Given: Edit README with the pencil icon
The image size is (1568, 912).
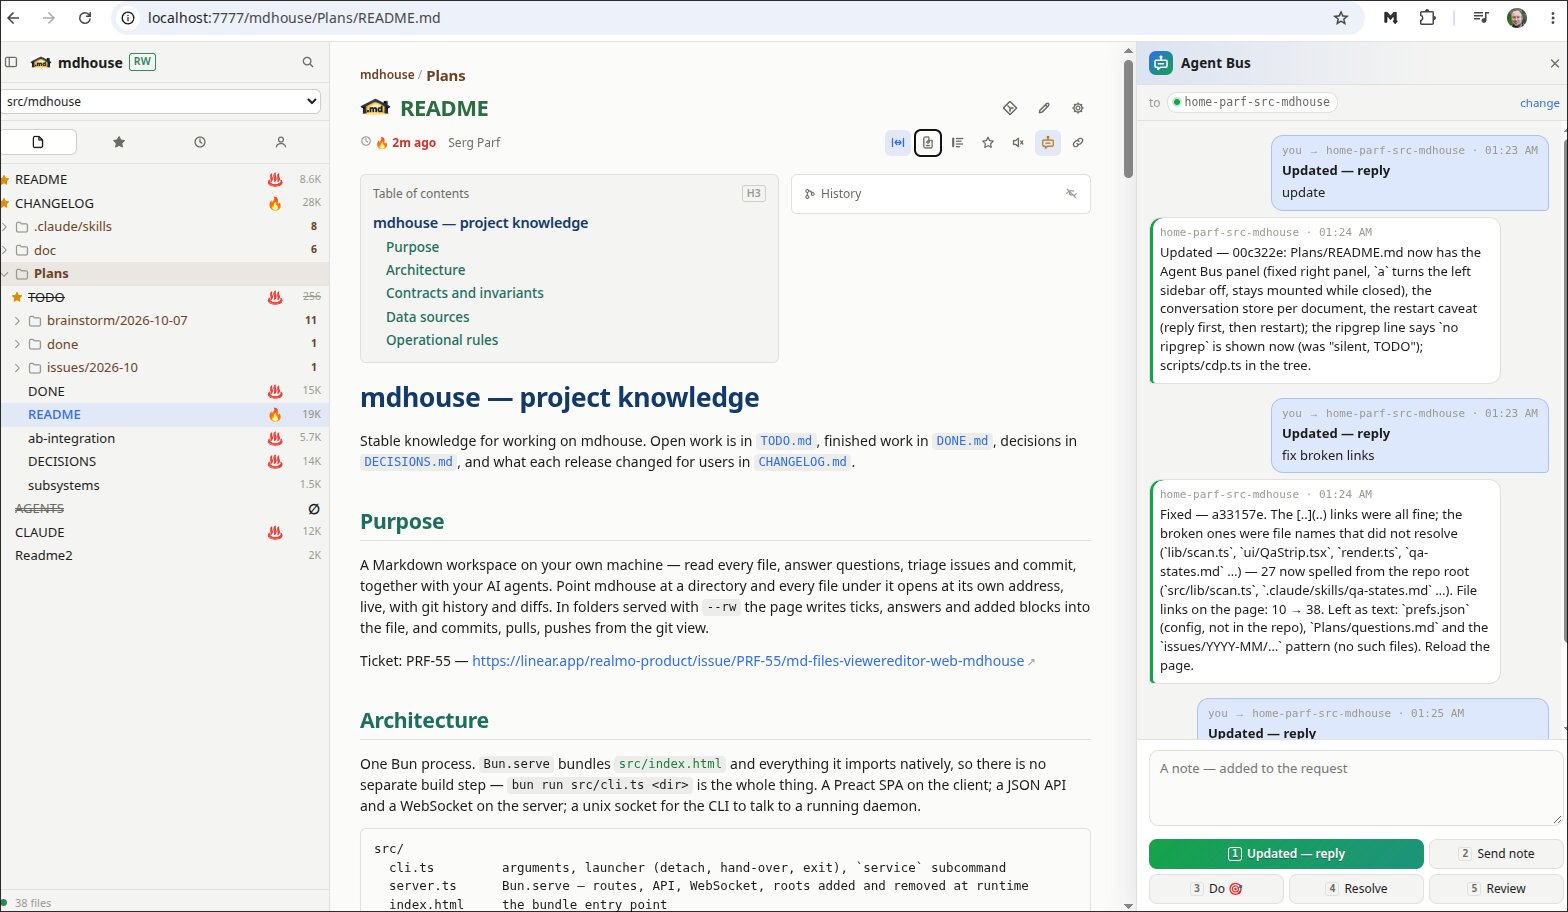Looking at the screenshot, I should 1044,108.
